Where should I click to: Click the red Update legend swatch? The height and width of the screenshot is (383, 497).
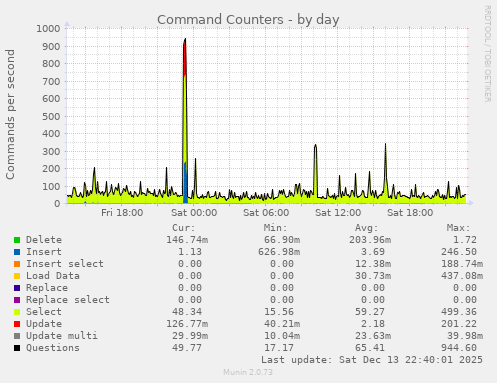(17, 324)
